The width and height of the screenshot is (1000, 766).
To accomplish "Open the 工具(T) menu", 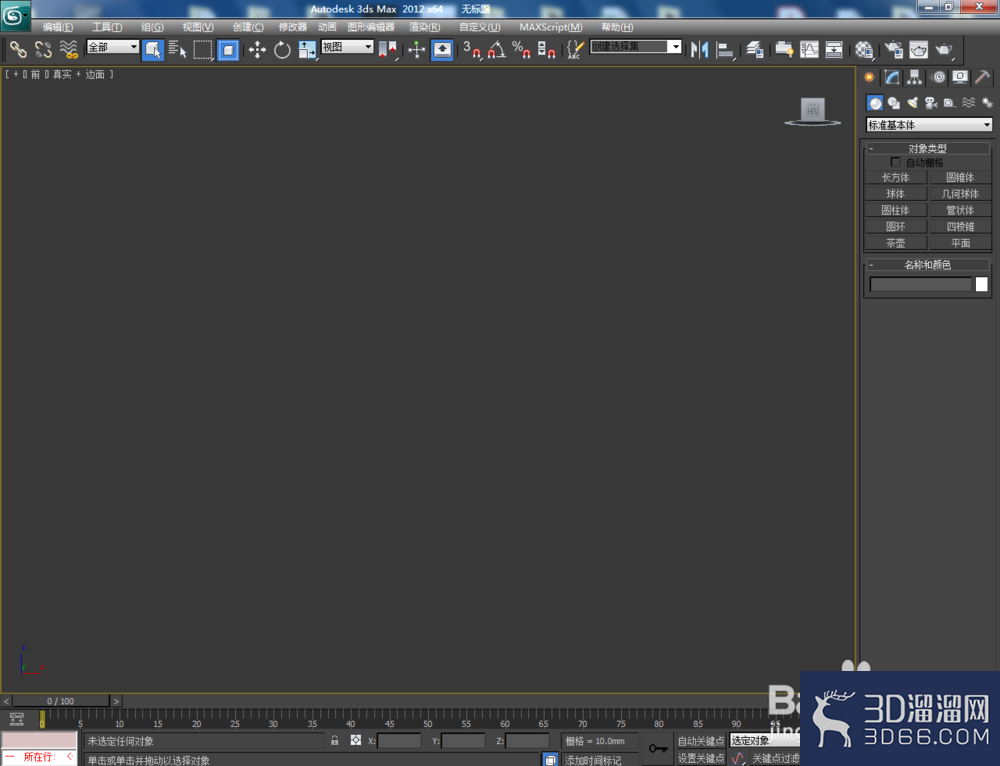I will (107, 27).
